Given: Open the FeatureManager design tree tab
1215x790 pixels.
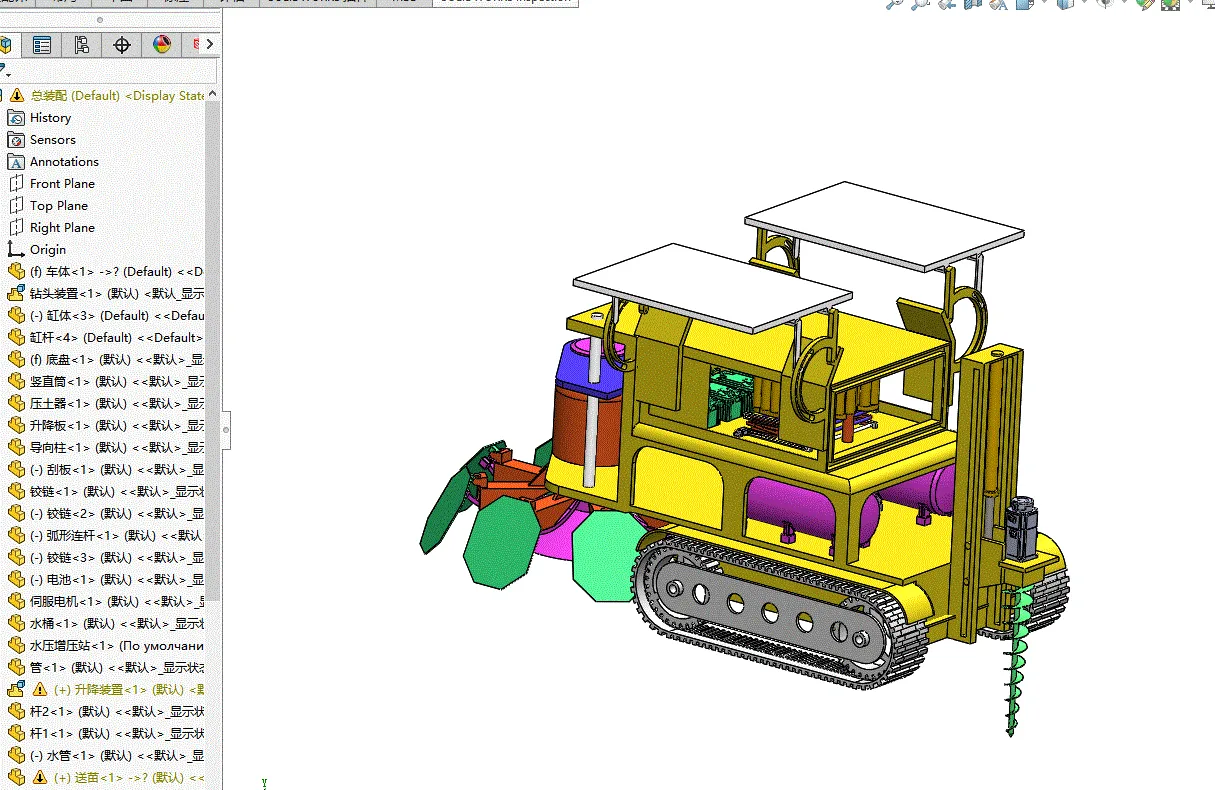Looking at the screenshot, I should (x=8, y=44).
